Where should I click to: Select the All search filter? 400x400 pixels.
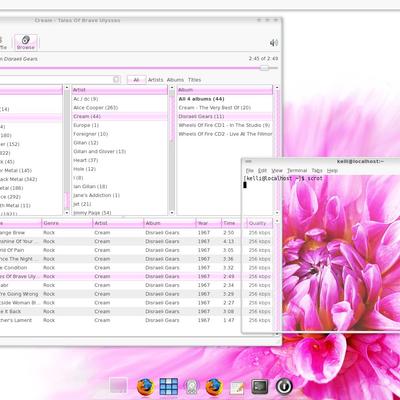(136, 80)
